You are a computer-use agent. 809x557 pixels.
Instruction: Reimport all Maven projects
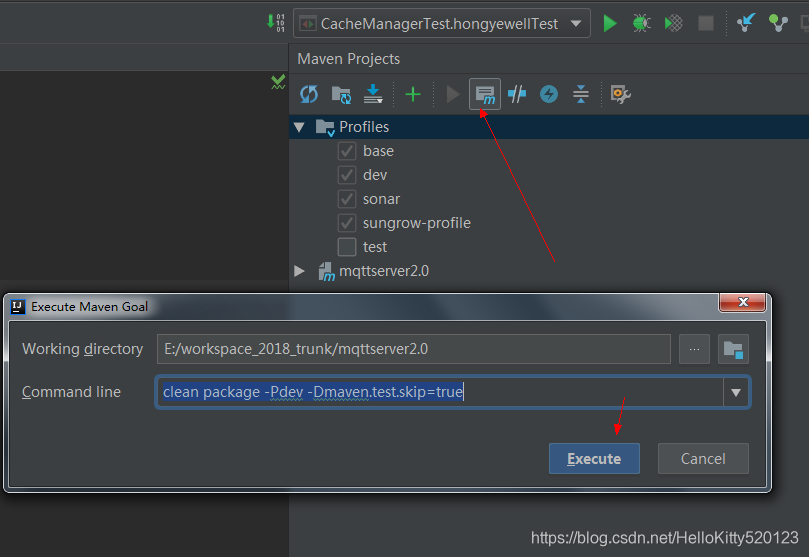pos(309,94)
